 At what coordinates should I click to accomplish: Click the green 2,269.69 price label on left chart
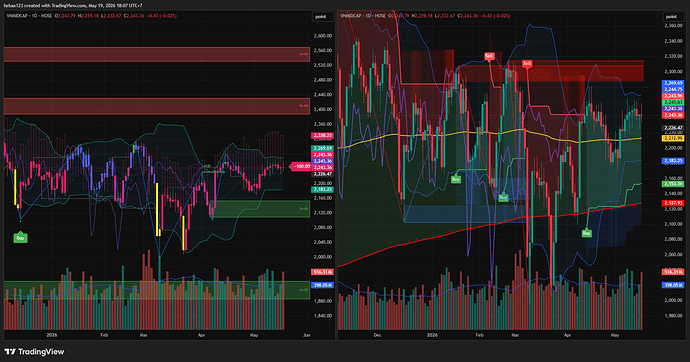[322, 148]
